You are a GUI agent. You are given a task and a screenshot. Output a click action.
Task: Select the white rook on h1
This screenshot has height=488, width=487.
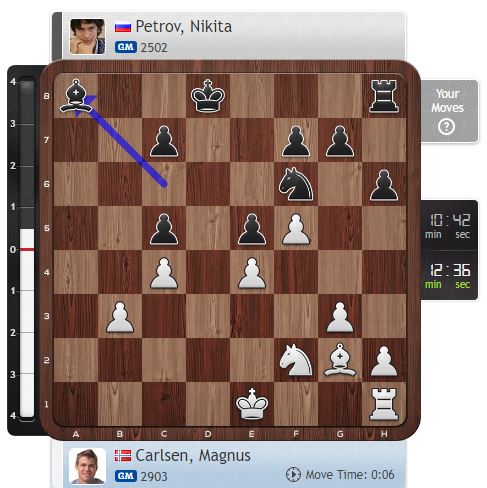[384, 404]
